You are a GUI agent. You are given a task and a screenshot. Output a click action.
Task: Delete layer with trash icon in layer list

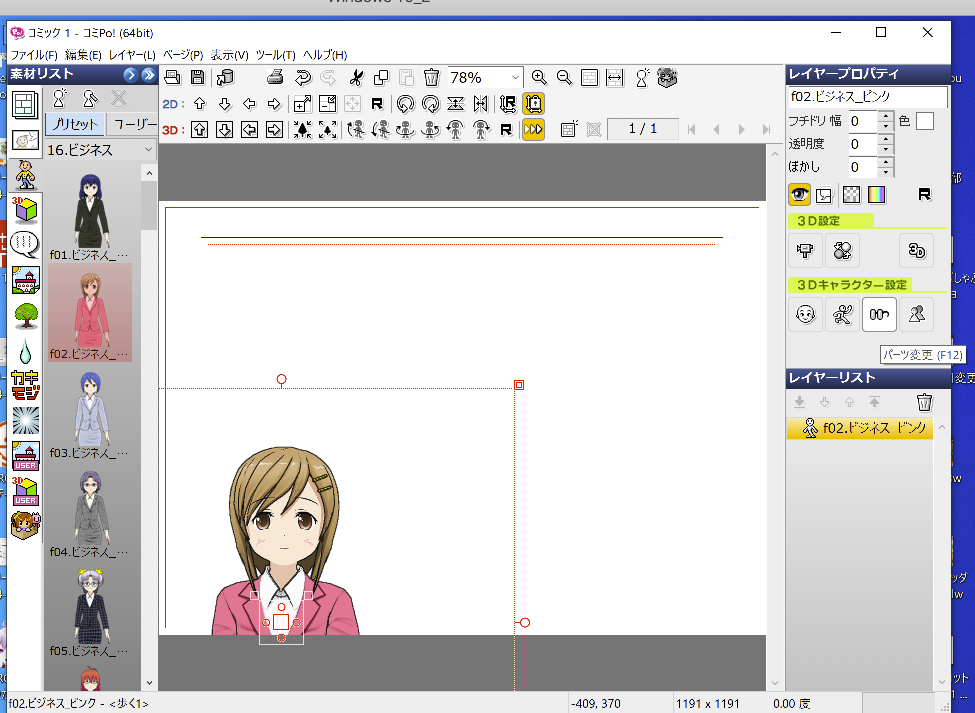coord(924,402)
